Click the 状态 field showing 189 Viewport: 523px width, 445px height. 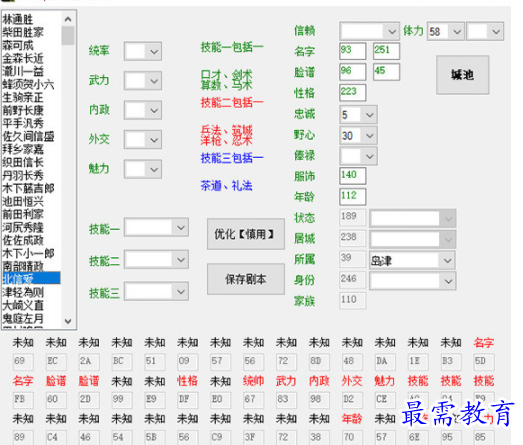point(353,217)
